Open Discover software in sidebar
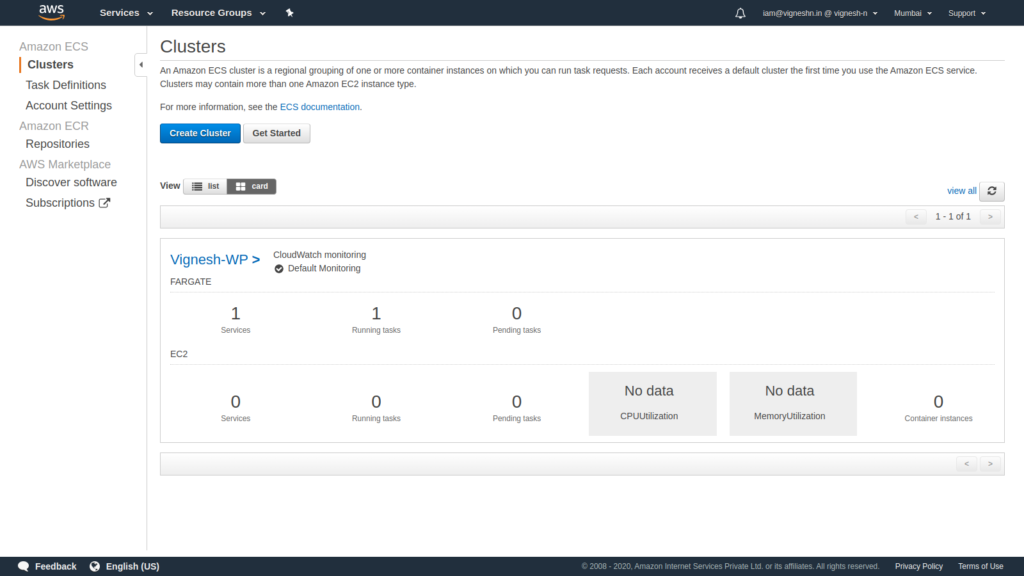1024x576 pixels. tap(71, 182)
